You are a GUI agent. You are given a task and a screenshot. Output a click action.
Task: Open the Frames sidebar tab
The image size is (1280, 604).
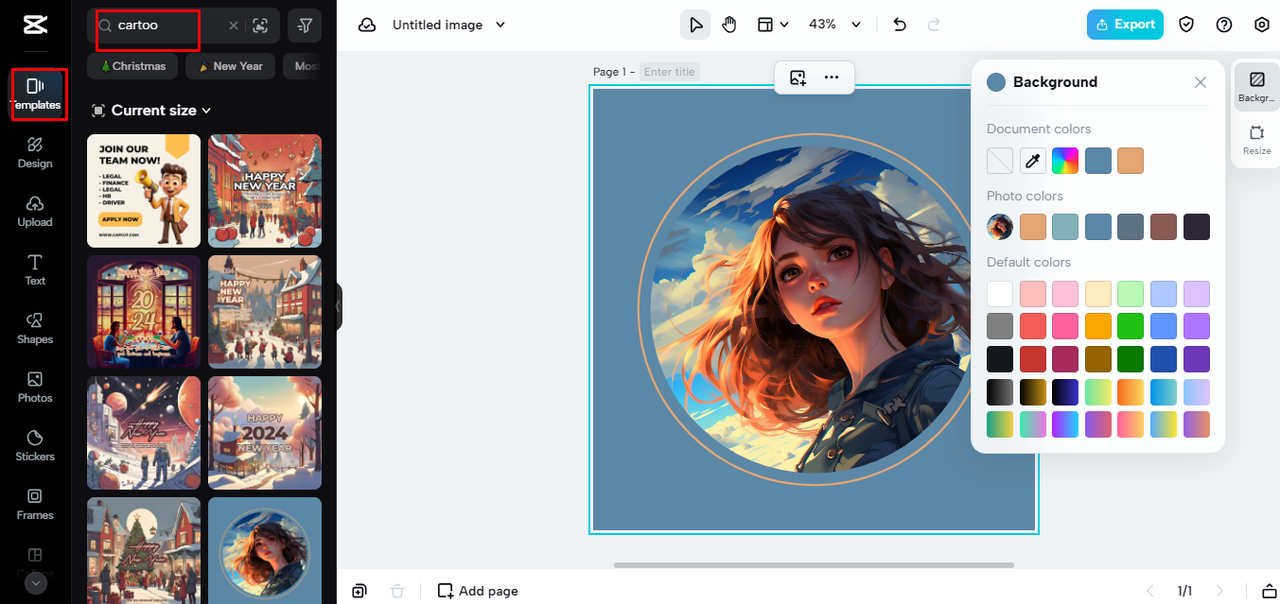click(x=35, y=505)
